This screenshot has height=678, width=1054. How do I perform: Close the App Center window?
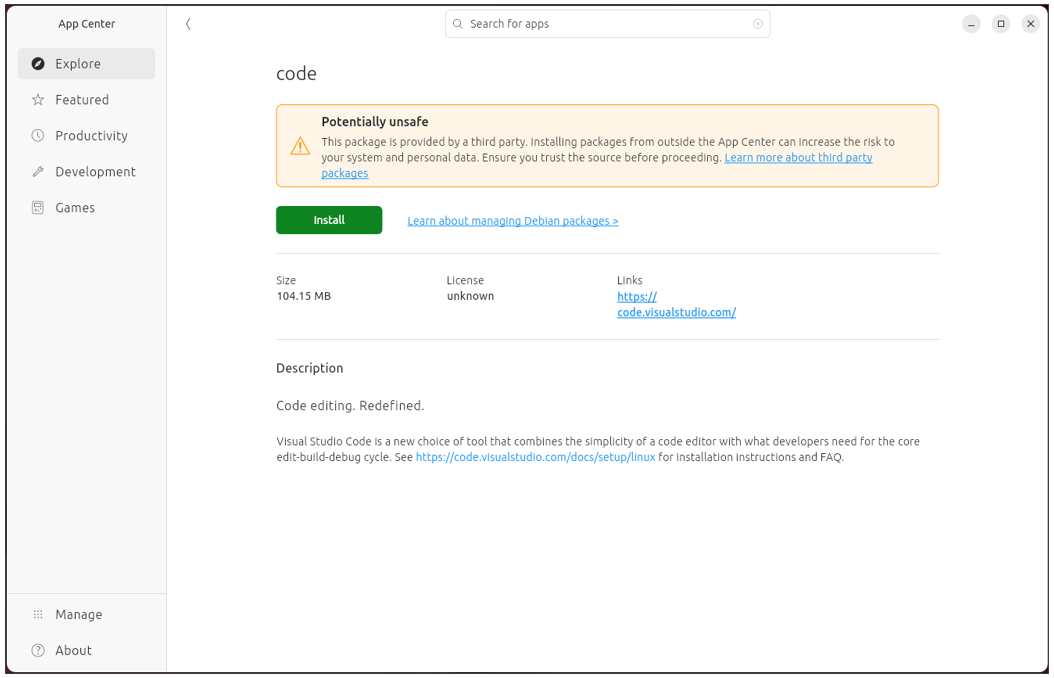1030,24
